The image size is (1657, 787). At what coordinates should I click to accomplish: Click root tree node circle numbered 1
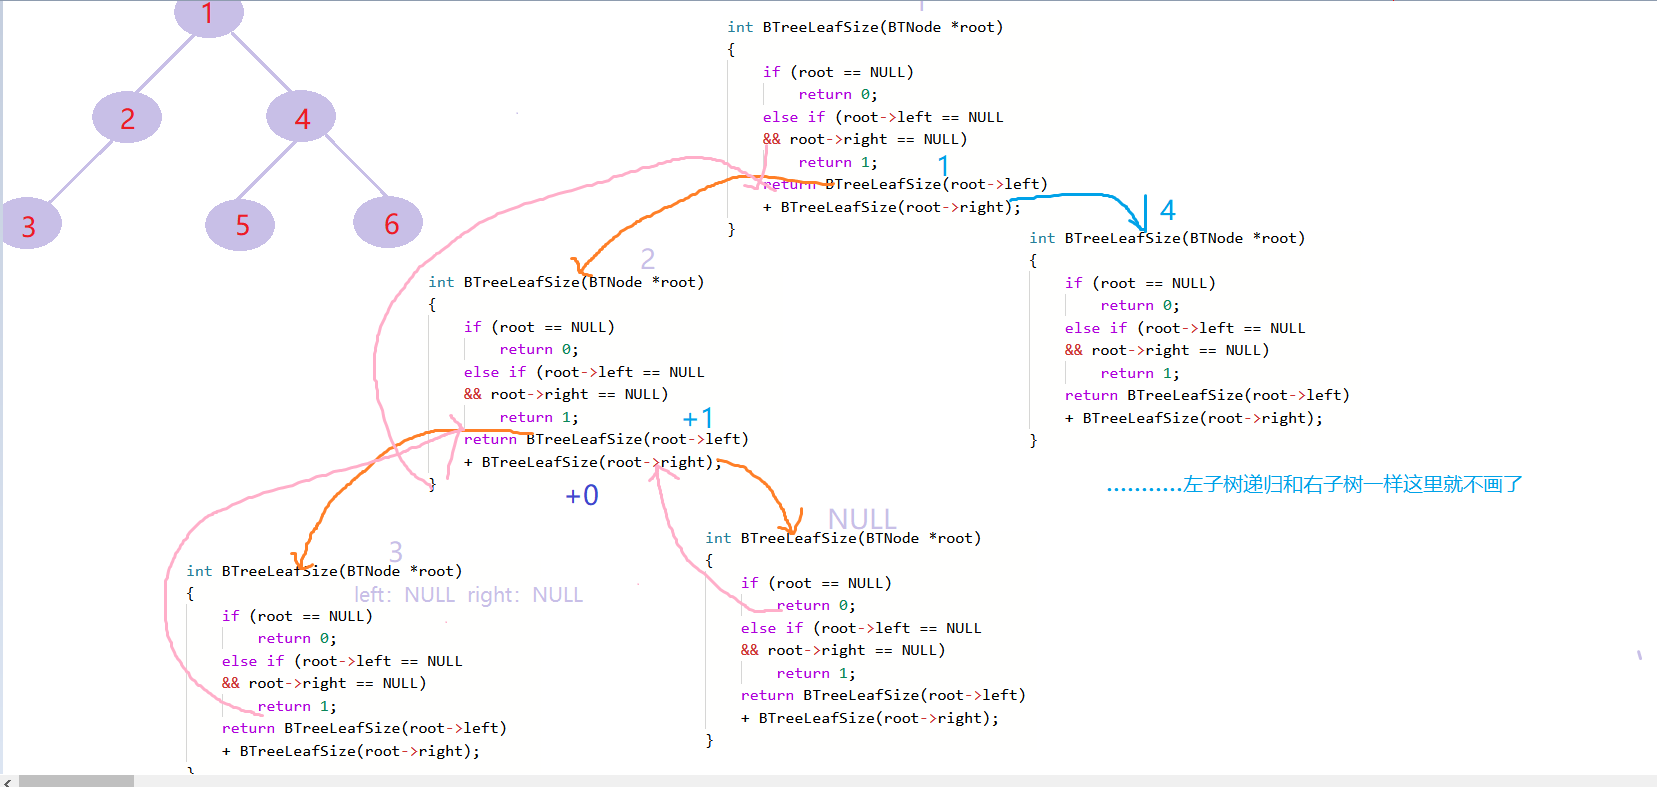click(x=208, y=15)
